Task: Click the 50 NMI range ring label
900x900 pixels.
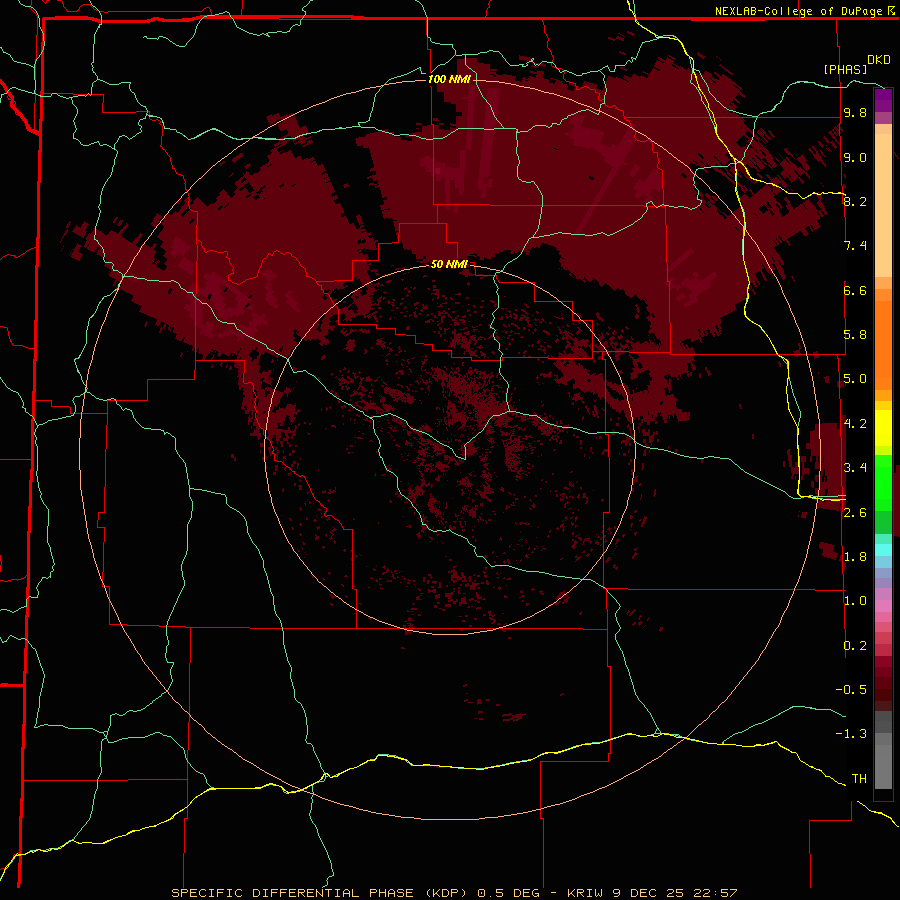Action: (x=449, y=264)
